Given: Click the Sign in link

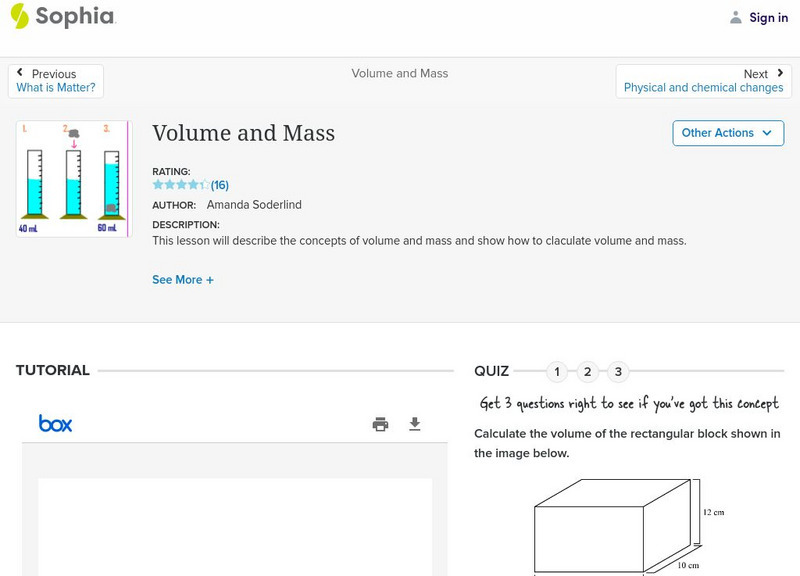Looking at the screenshot, I should (768, 17).
